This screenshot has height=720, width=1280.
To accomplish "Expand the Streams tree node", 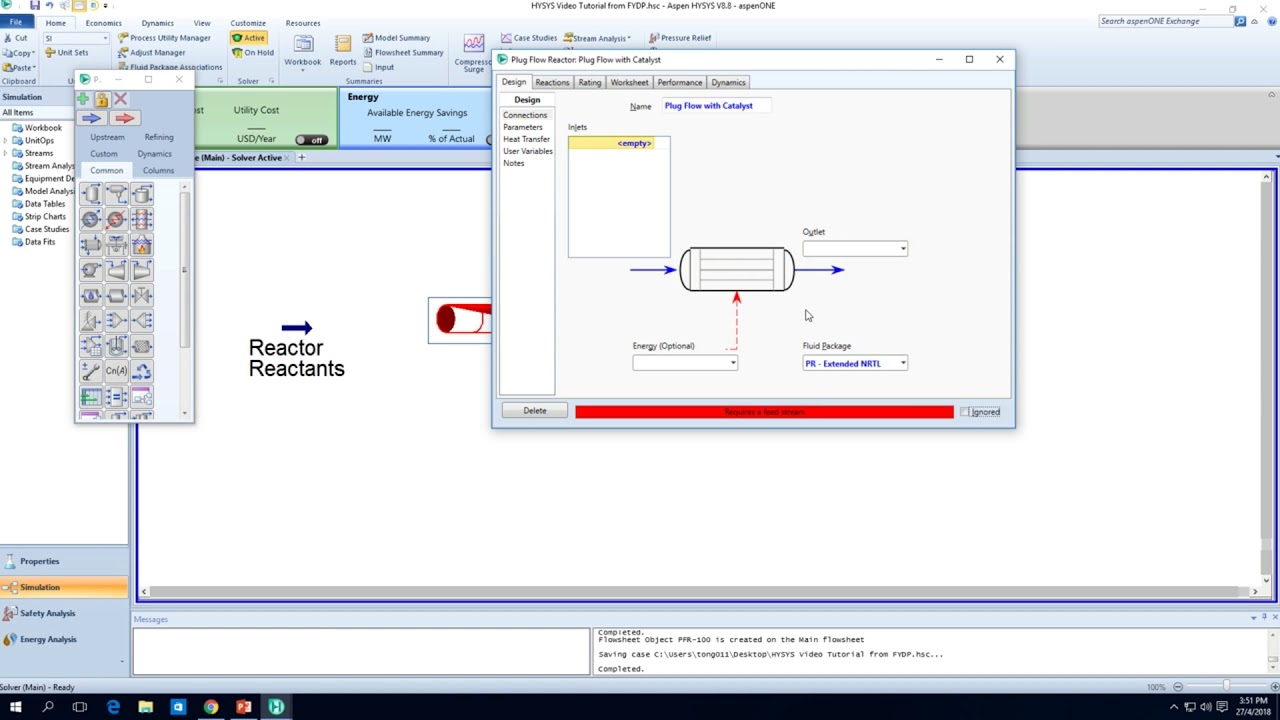I will (5, 153).
